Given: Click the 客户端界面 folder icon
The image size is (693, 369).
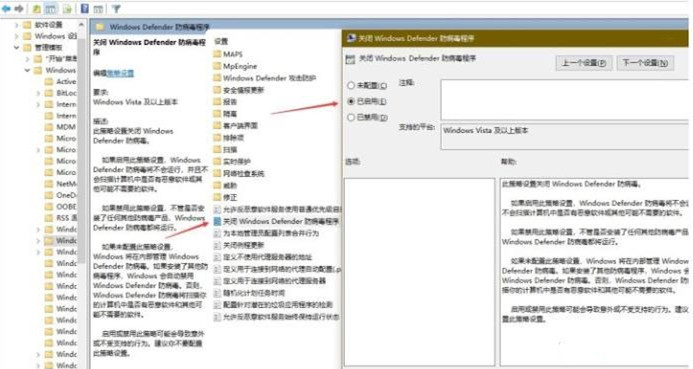Looking at the screenshot, I should tap(217, 126).
